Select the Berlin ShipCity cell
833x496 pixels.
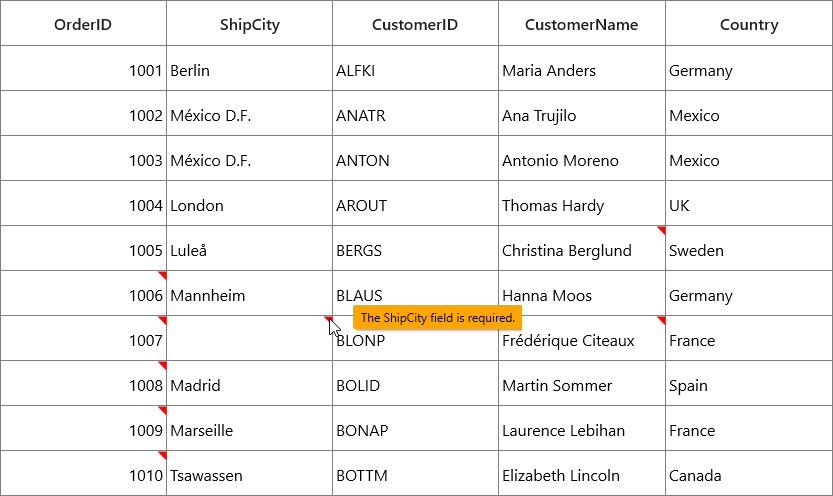click(x=250, y=69)
